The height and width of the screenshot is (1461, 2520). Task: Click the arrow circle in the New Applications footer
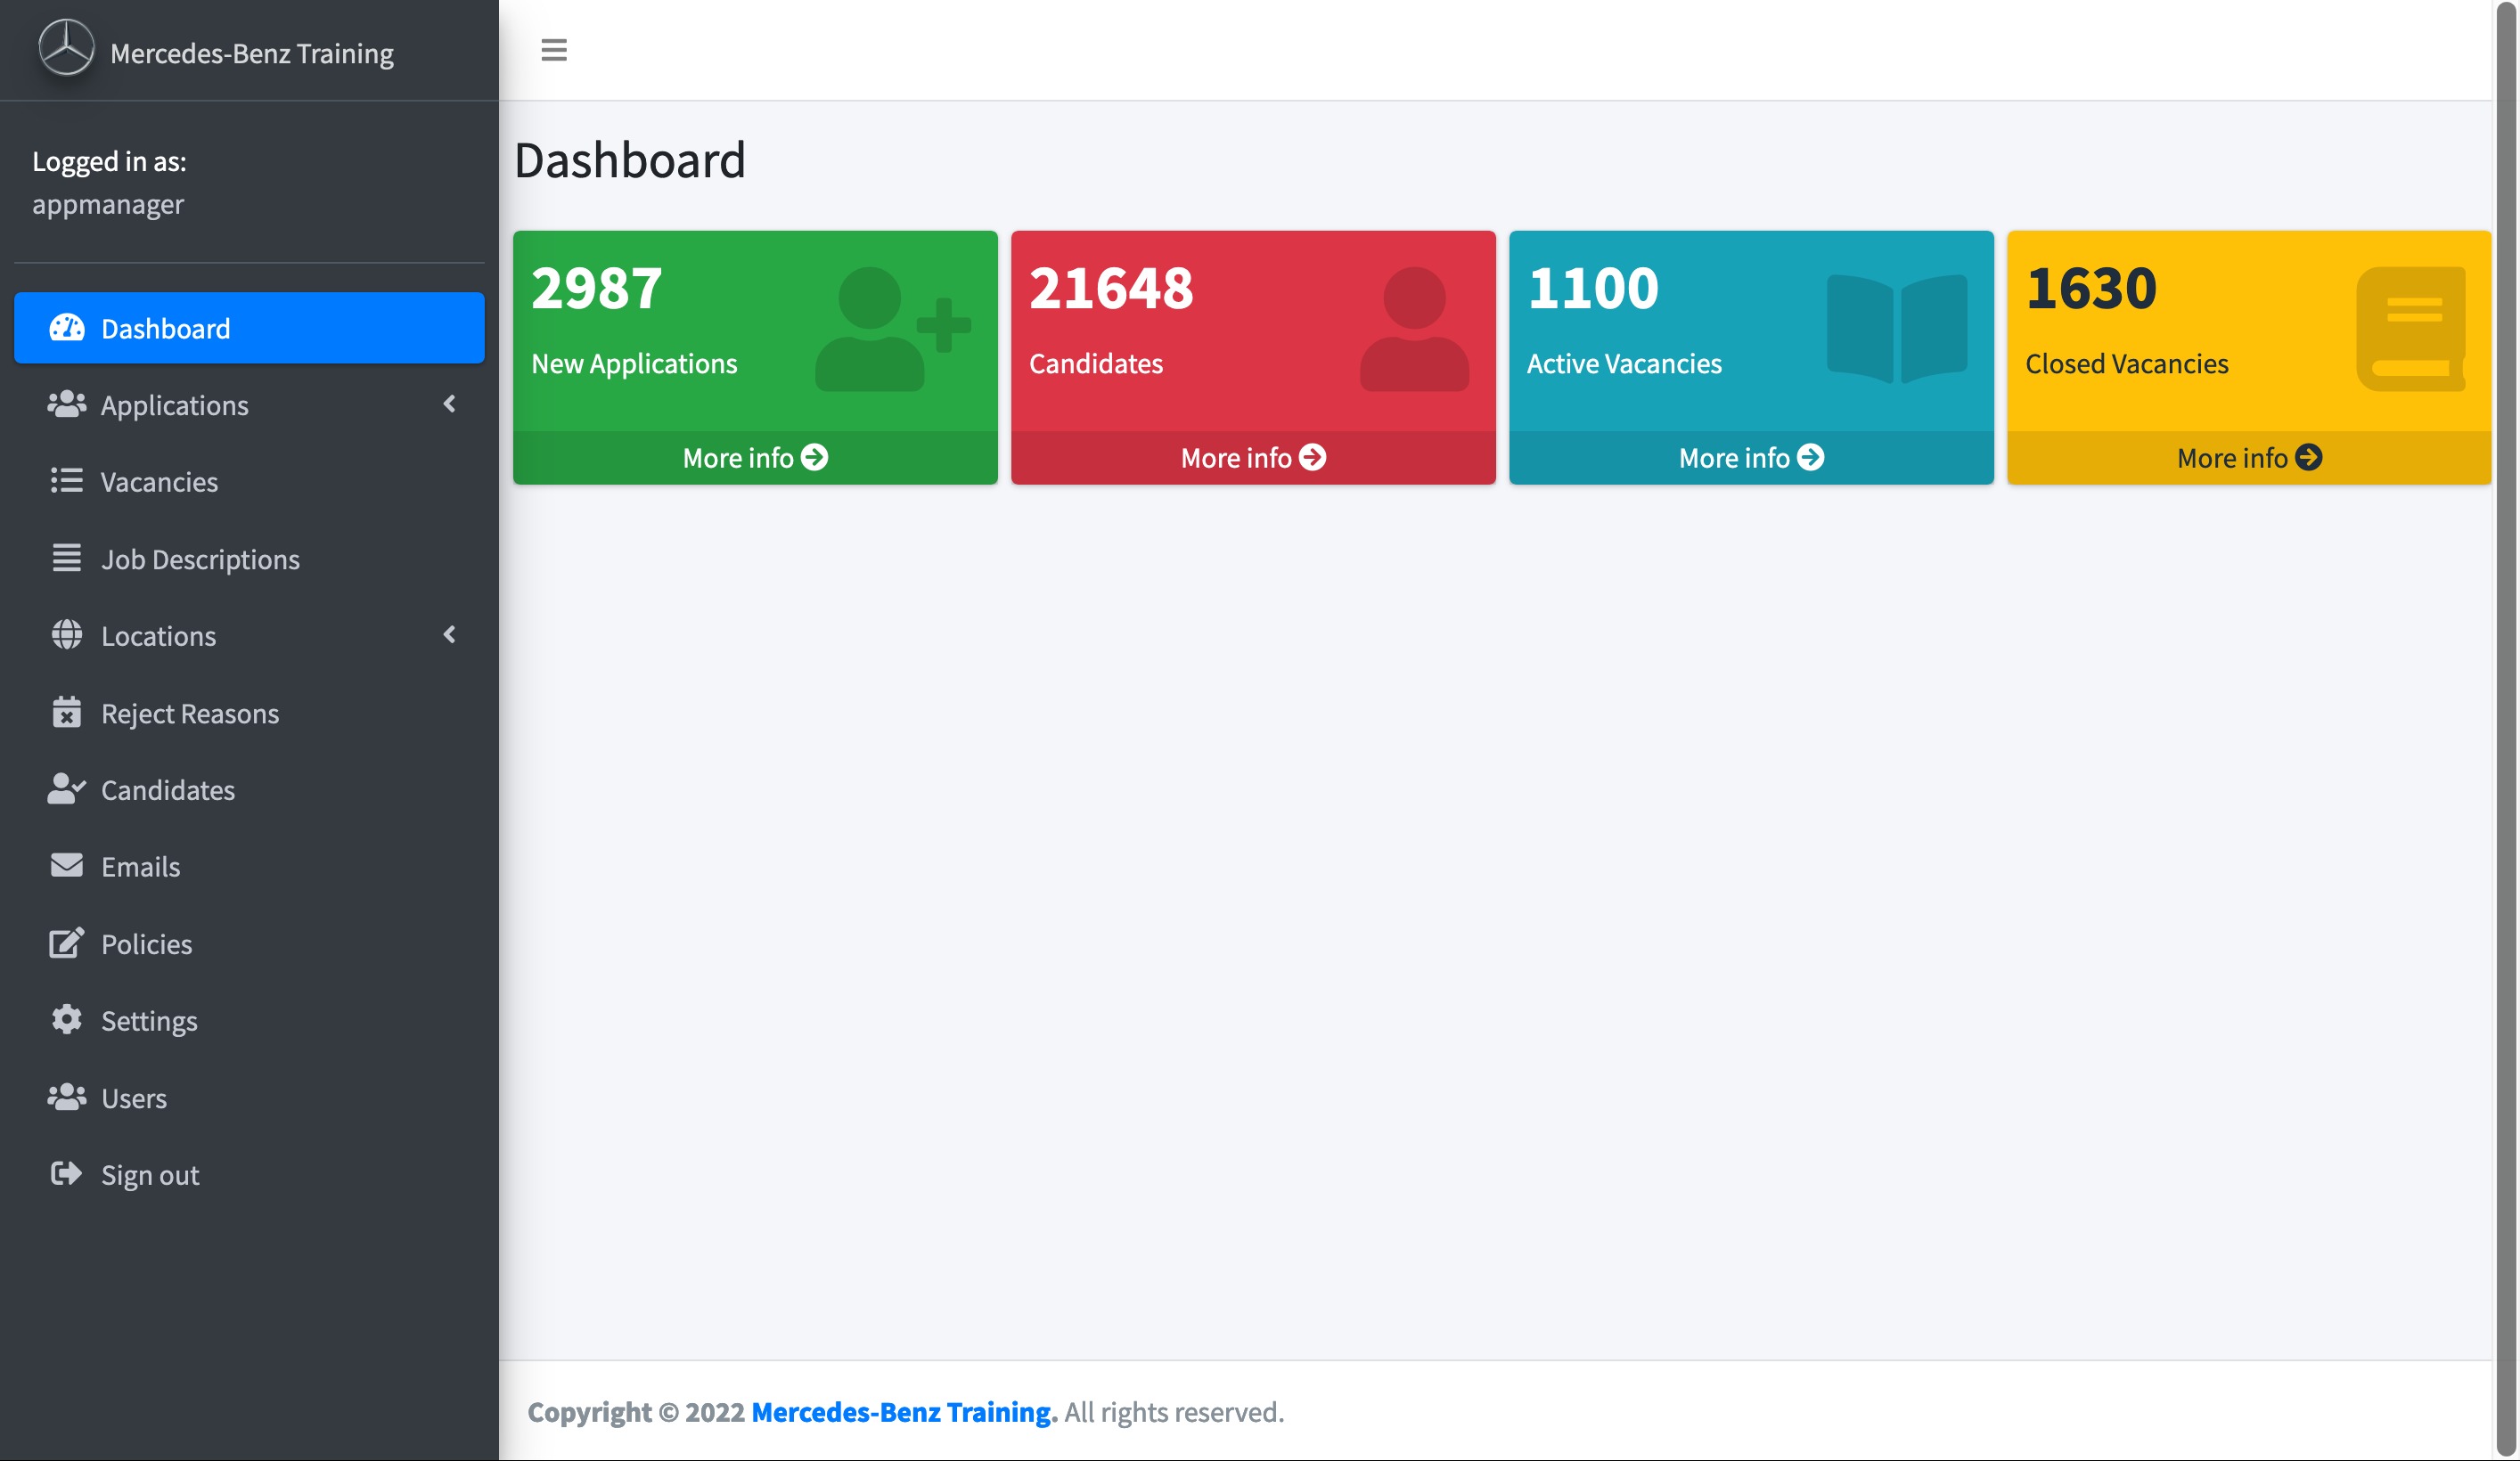[x=815, y=457]
